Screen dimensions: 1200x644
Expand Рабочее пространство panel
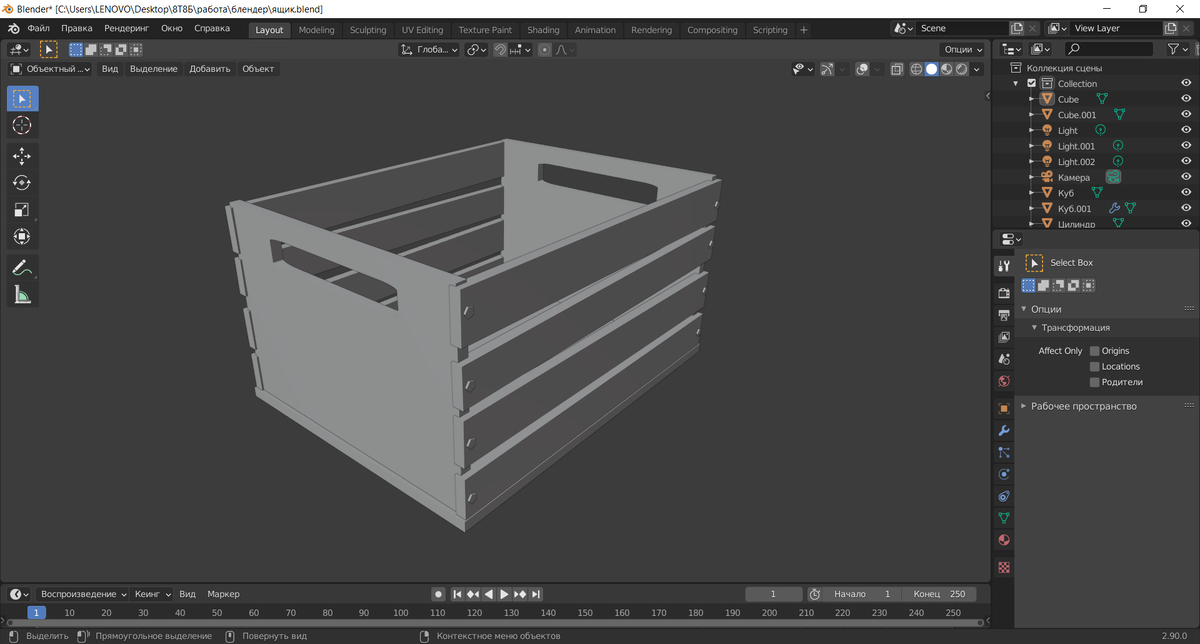pyautogui.click(x=1024, y=406)
